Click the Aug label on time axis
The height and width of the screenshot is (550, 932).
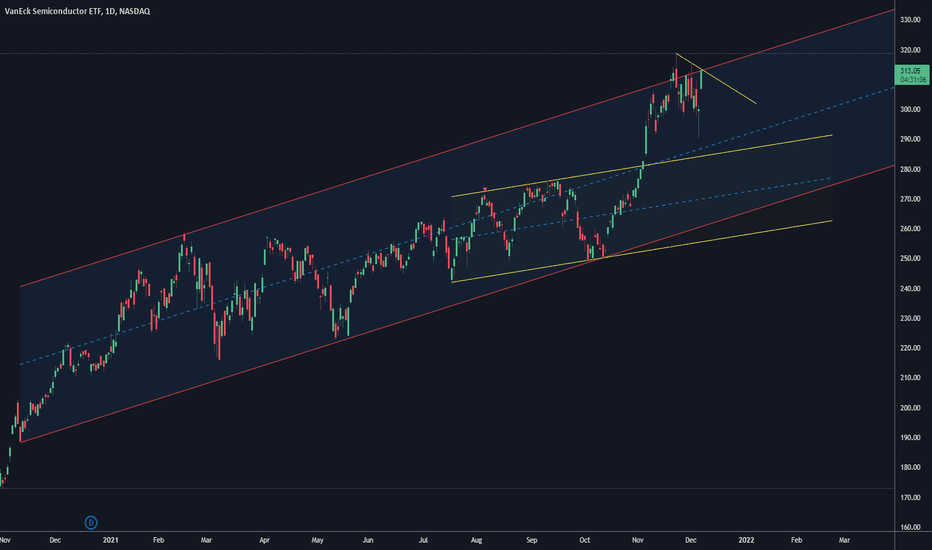[476, 540]
